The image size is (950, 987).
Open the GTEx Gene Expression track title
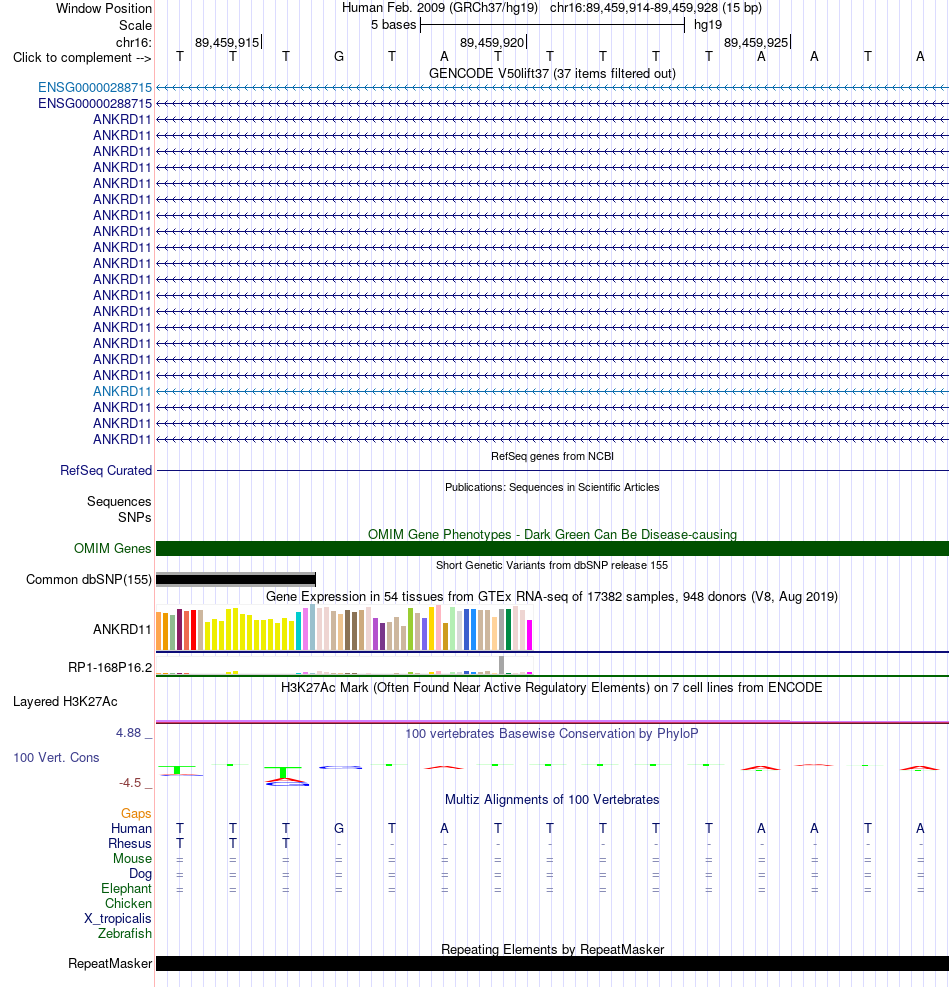click(x=552, y=596)
